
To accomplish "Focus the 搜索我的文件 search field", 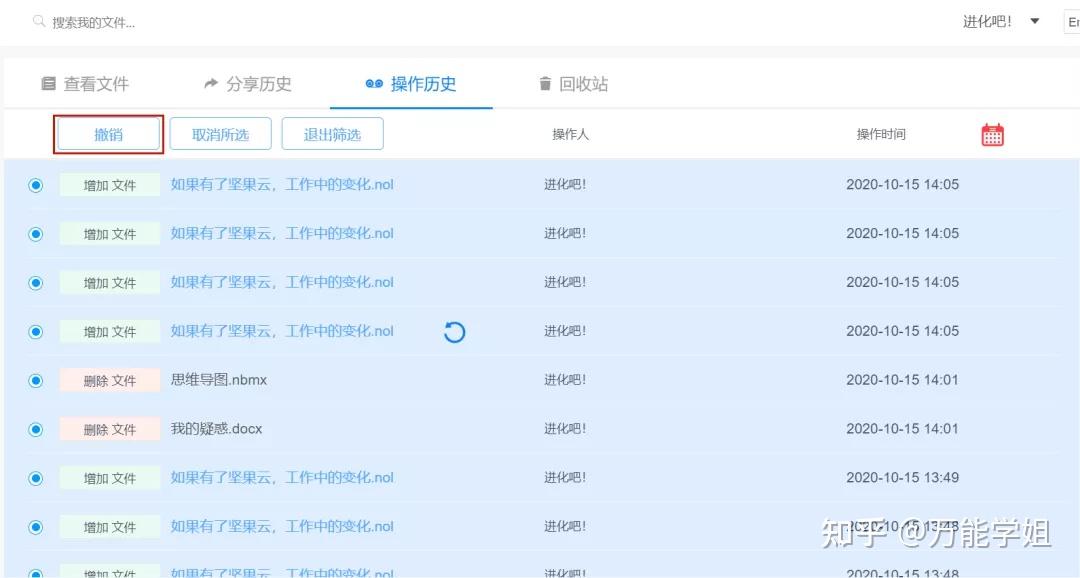I will 94,23.
